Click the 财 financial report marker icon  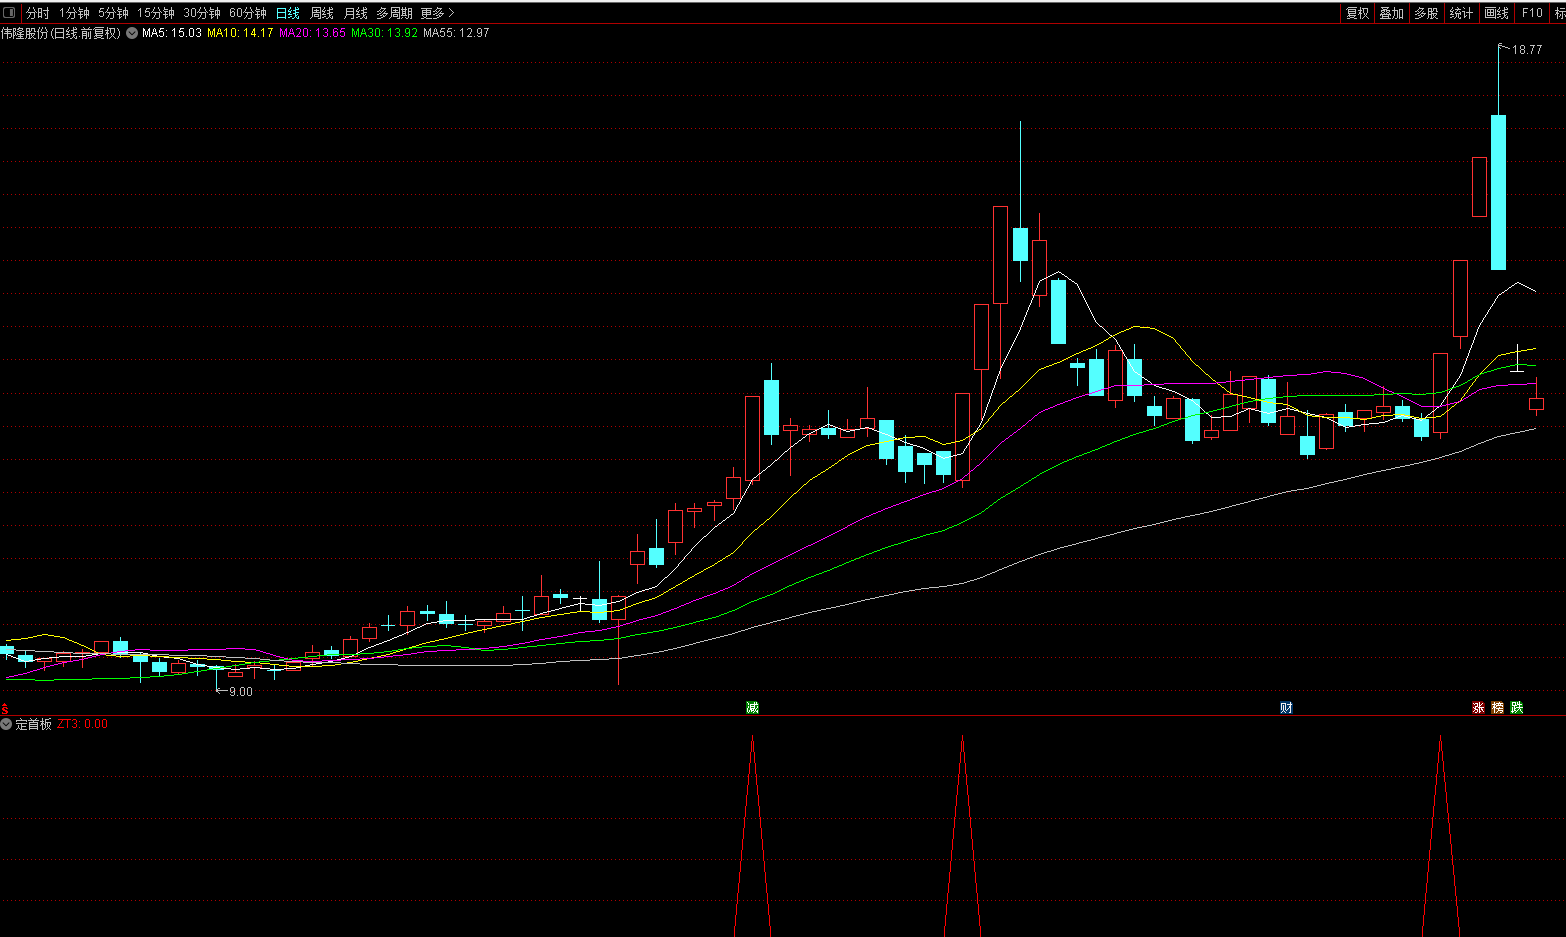pos(1286,707)
